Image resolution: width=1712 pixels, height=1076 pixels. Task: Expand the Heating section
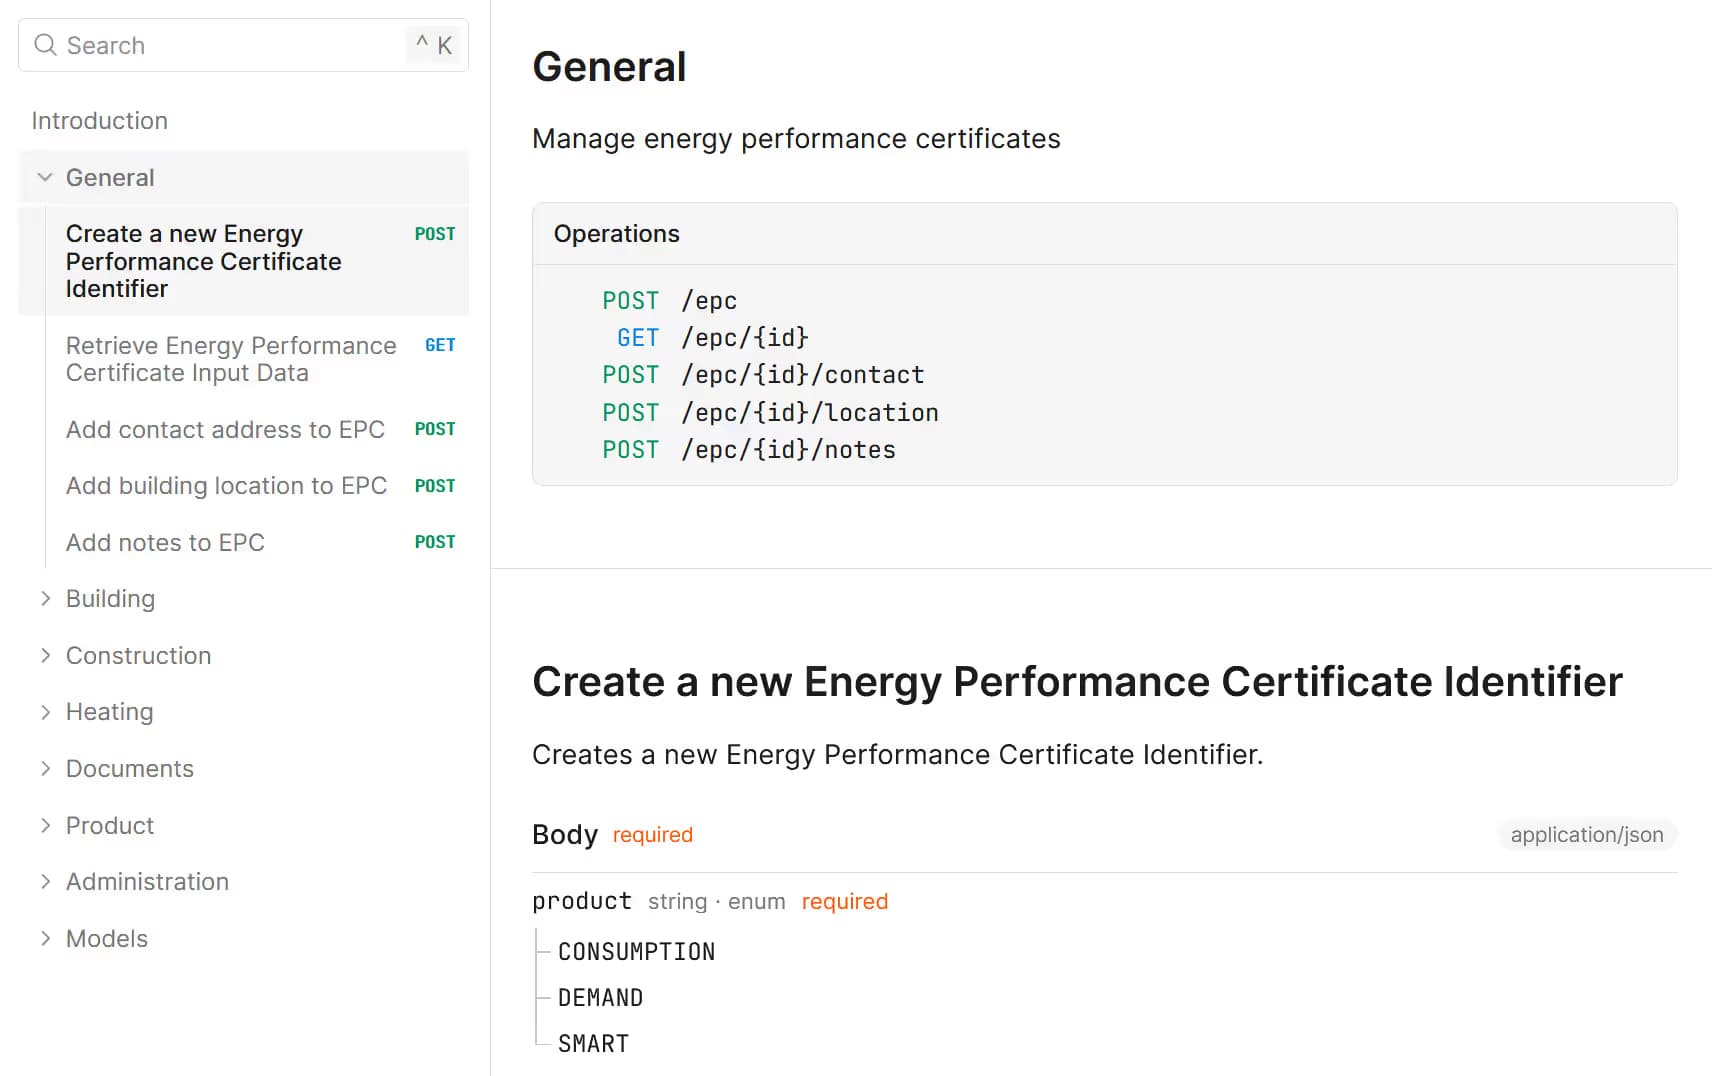[x=46, y=711]
